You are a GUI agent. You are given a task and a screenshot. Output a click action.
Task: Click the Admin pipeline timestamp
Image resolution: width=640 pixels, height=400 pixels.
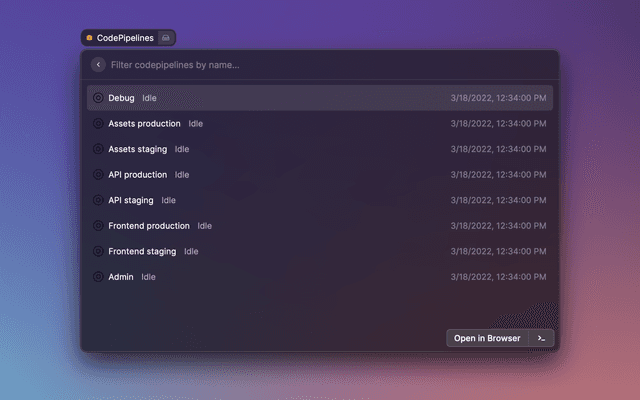pyautogui.click(x=498, y=277)
